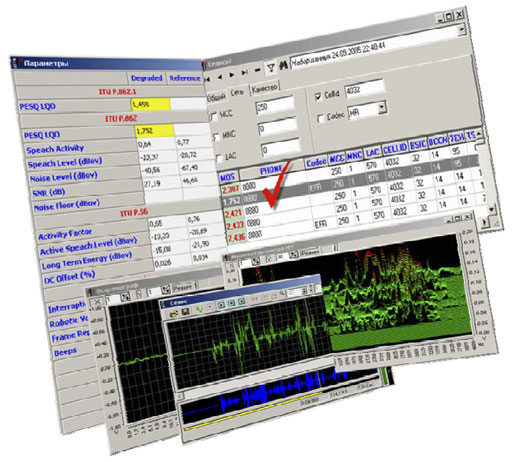
Task: Enable the MNC filter checkbox
Action: click(217, 137)
